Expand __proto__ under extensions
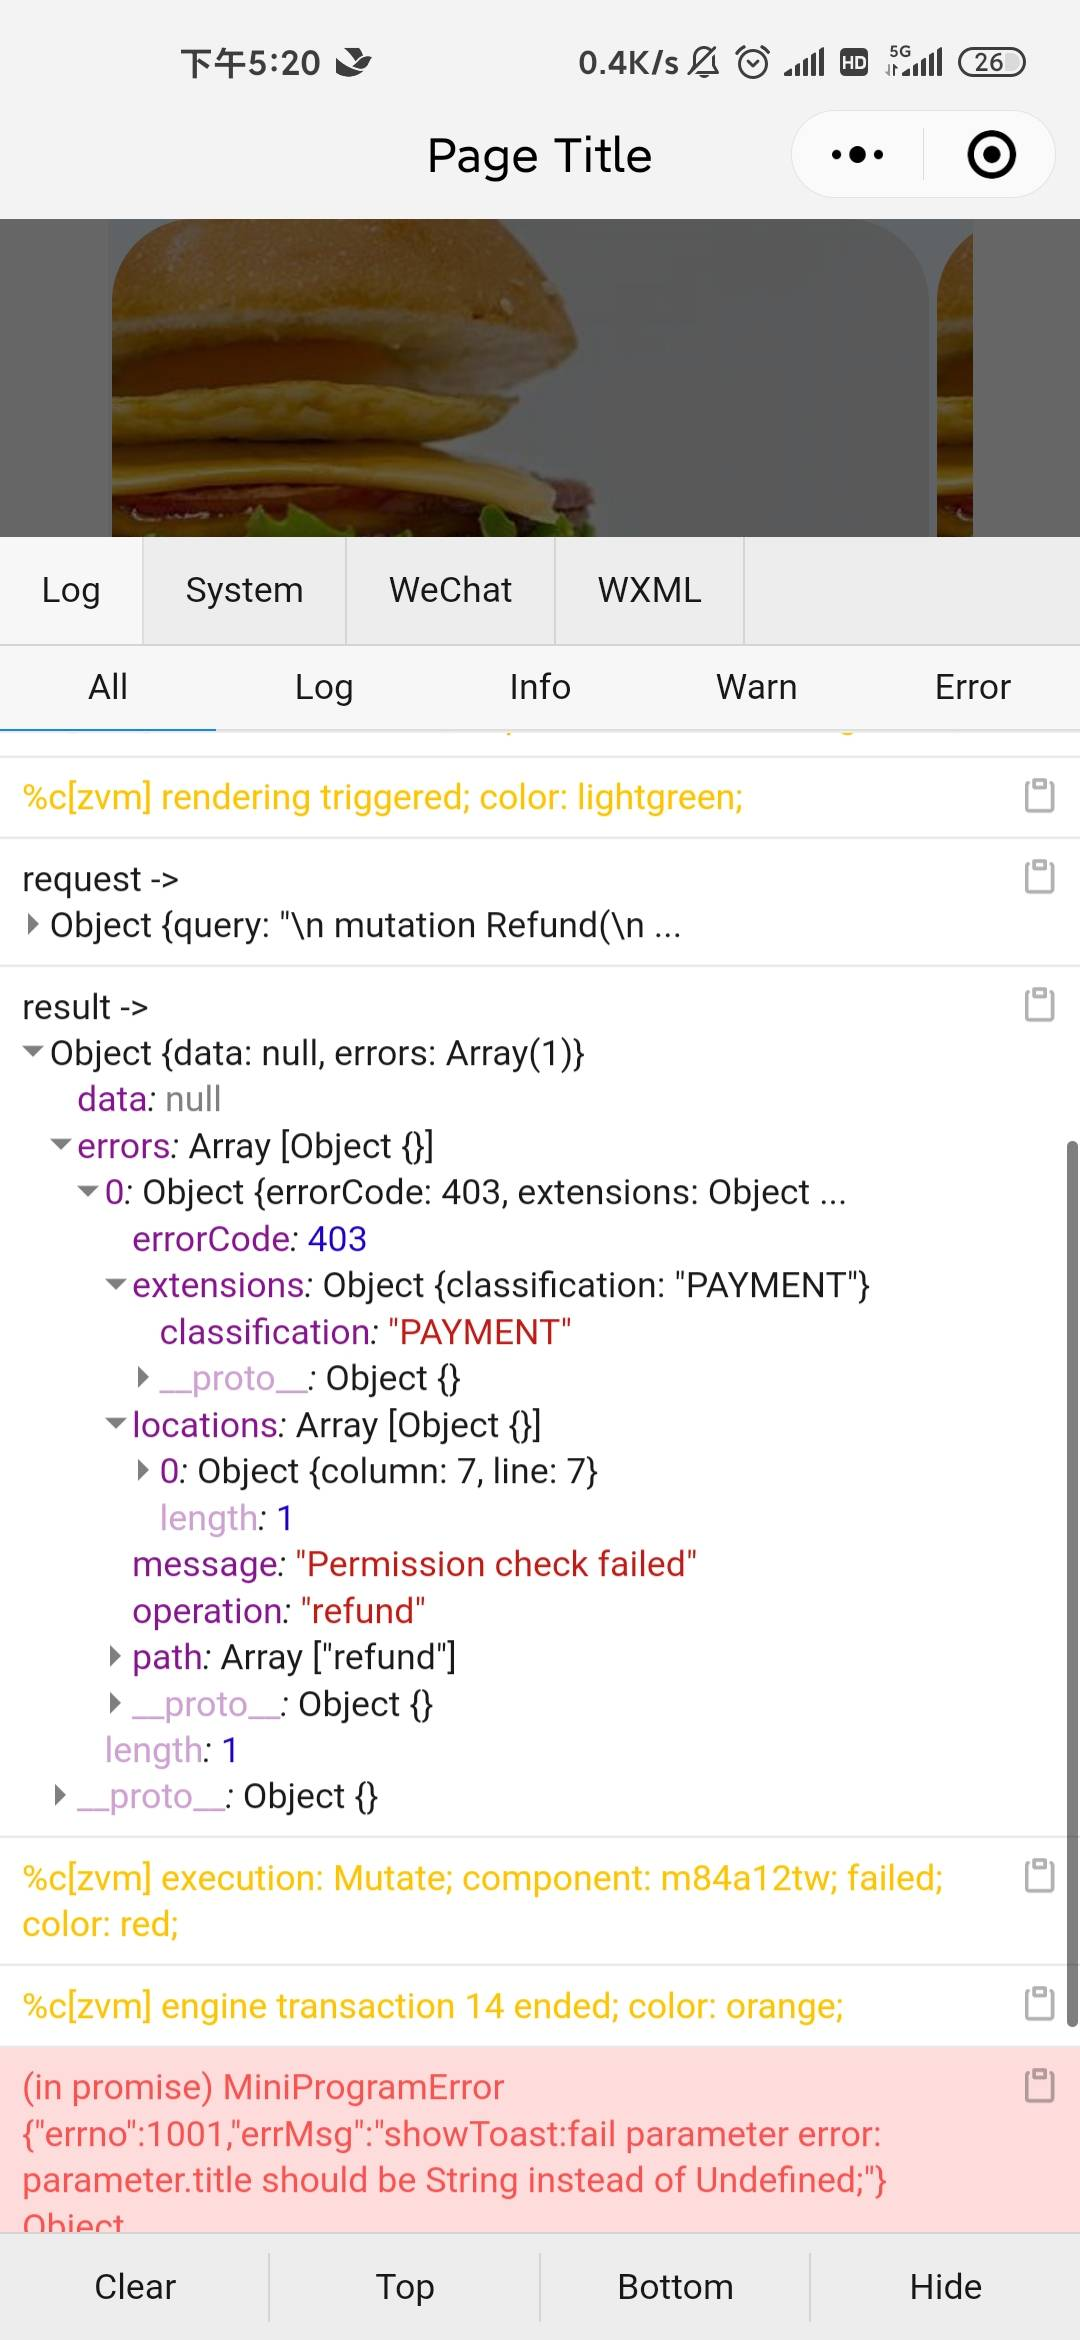This screenshot has width=1080, height=2340. [x=143, y=1378]
